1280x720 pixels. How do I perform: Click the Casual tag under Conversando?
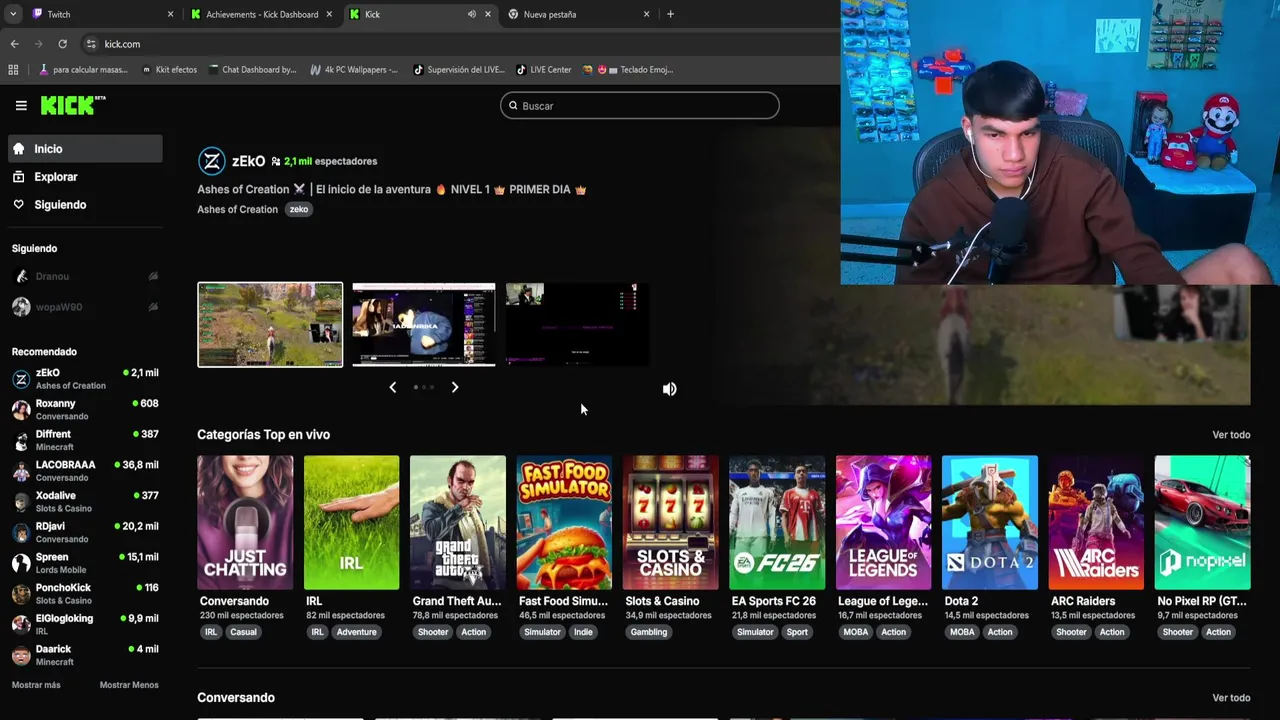[243, 632]
